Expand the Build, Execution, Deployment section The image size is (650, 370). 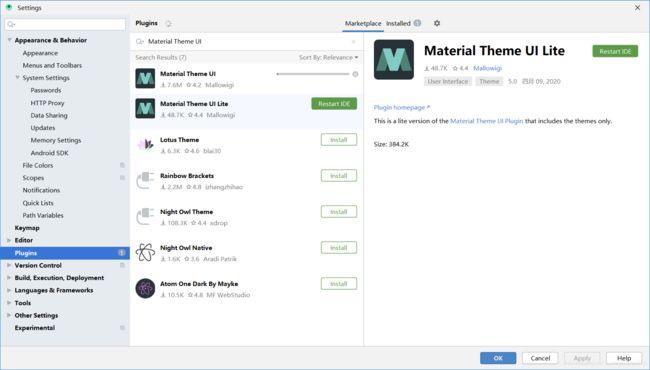tap(9, 278)
